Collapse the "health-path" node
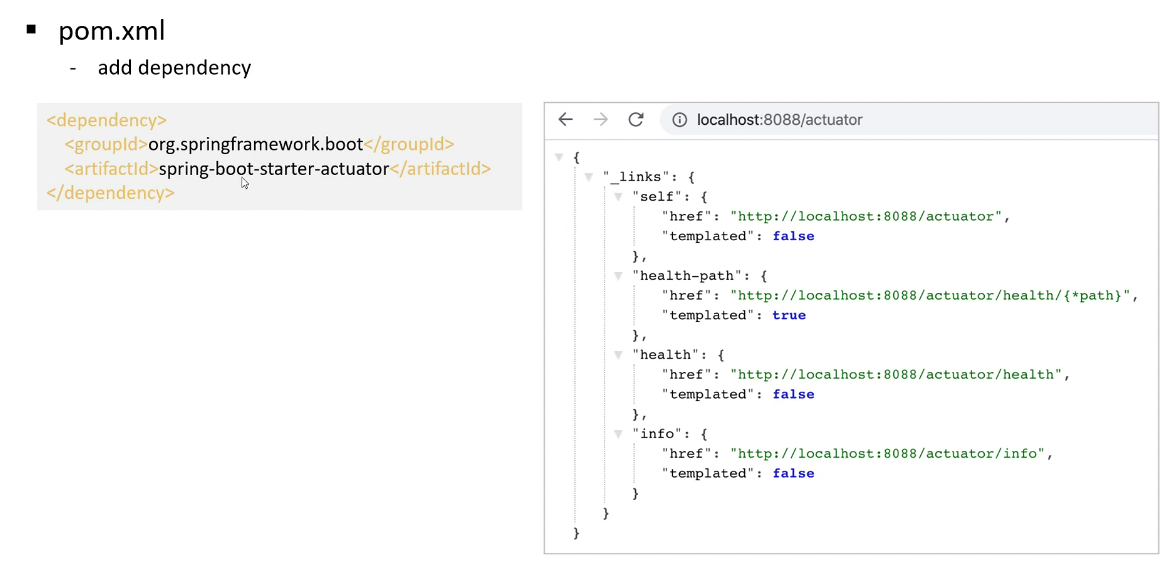The width and height of the screenshot is (1167, 561). [x=618, y=275]
